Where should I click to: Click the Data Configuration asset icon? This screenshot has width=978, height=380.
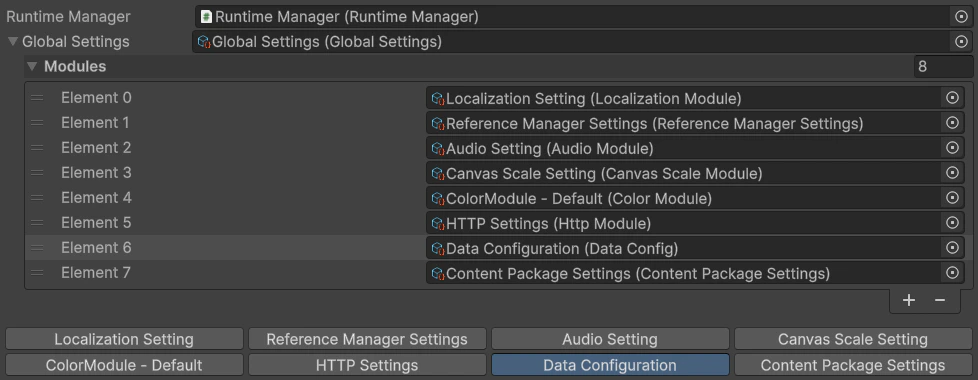(438, 248)
